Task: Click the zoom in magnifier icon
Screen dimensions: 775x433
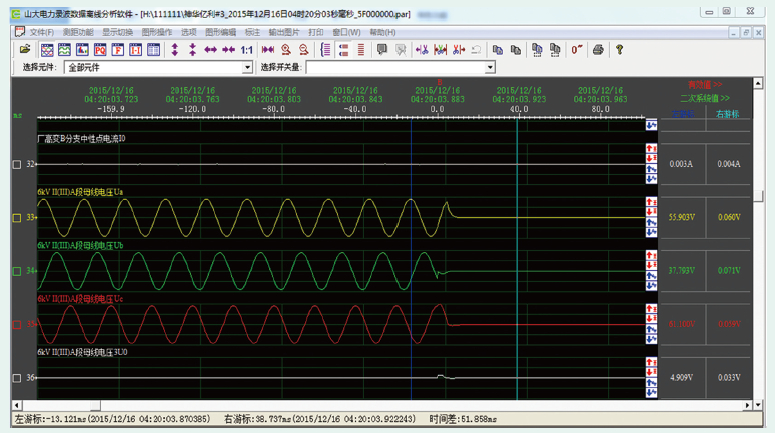Action: 286,49
